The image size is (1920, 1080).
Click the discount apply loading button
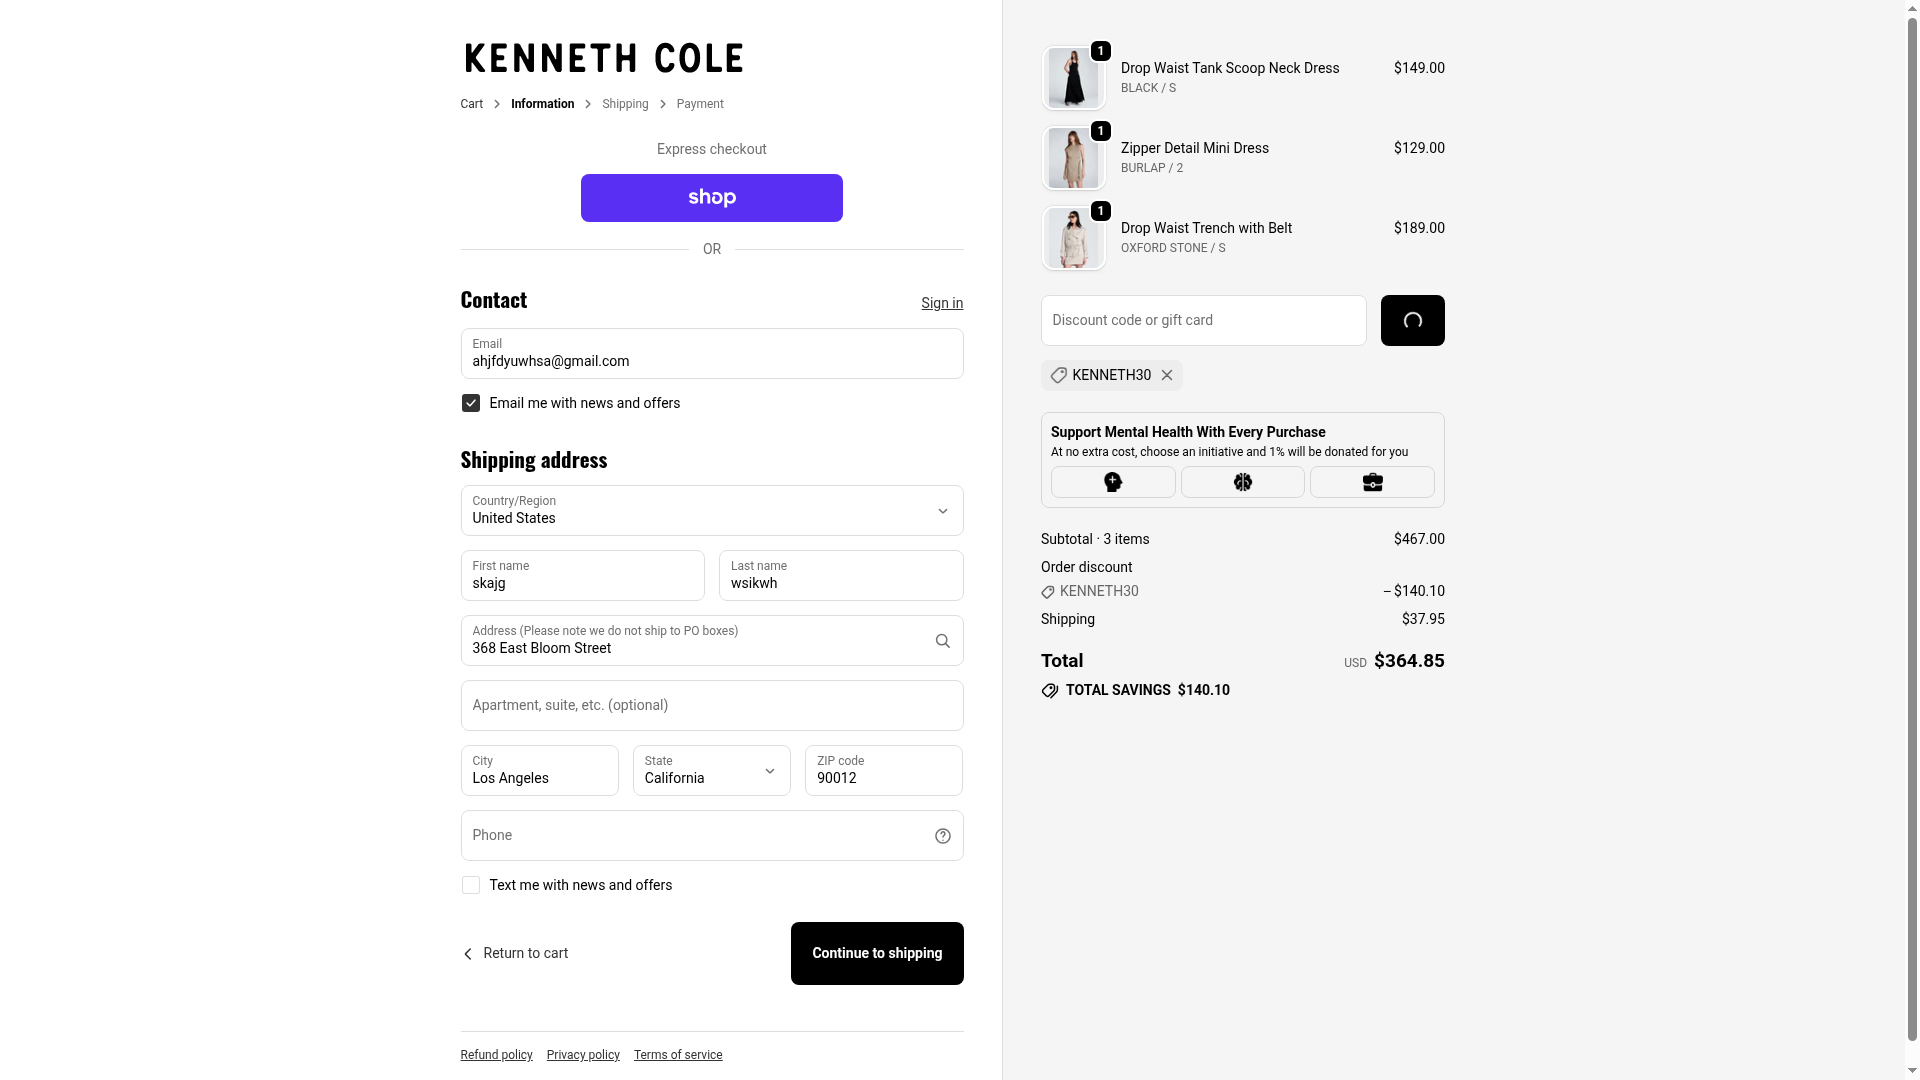(1412, 320)
